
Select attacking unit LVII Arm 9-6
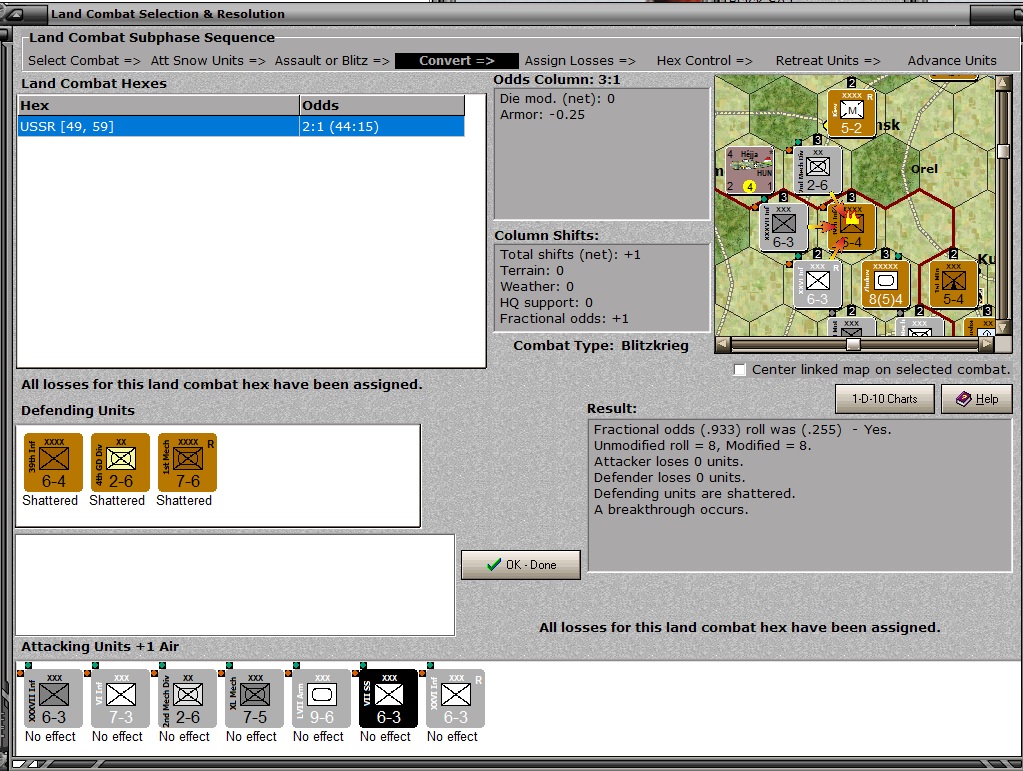[x=322, y=699]
